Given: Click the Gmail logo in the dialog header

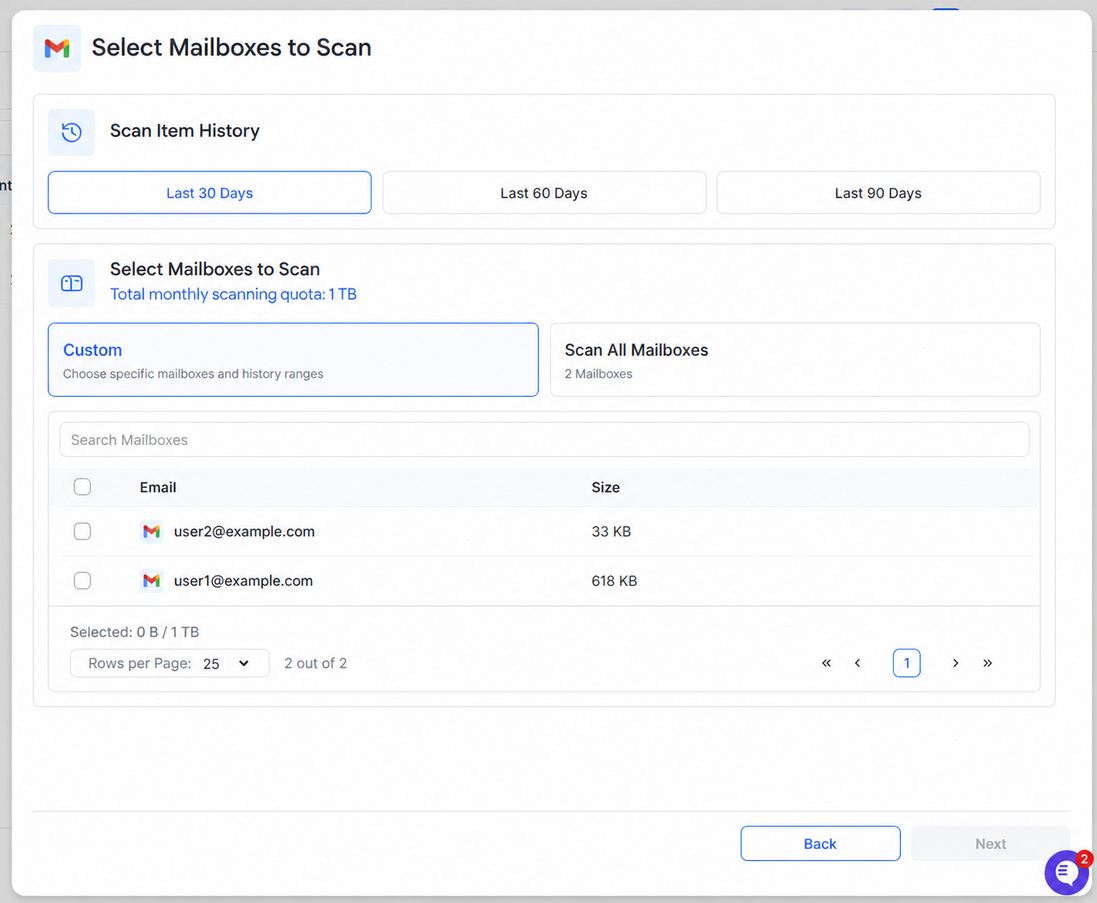Looking at the screenshot, I should point(57,48).
